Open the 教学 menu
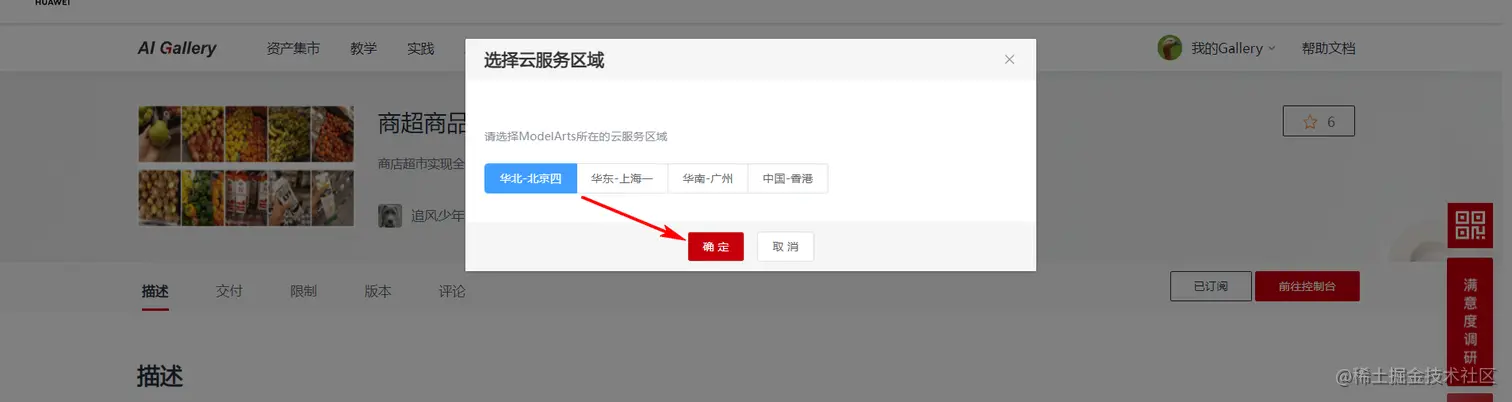The width and height of the screenshot is (1512, 402). point(364,48)
